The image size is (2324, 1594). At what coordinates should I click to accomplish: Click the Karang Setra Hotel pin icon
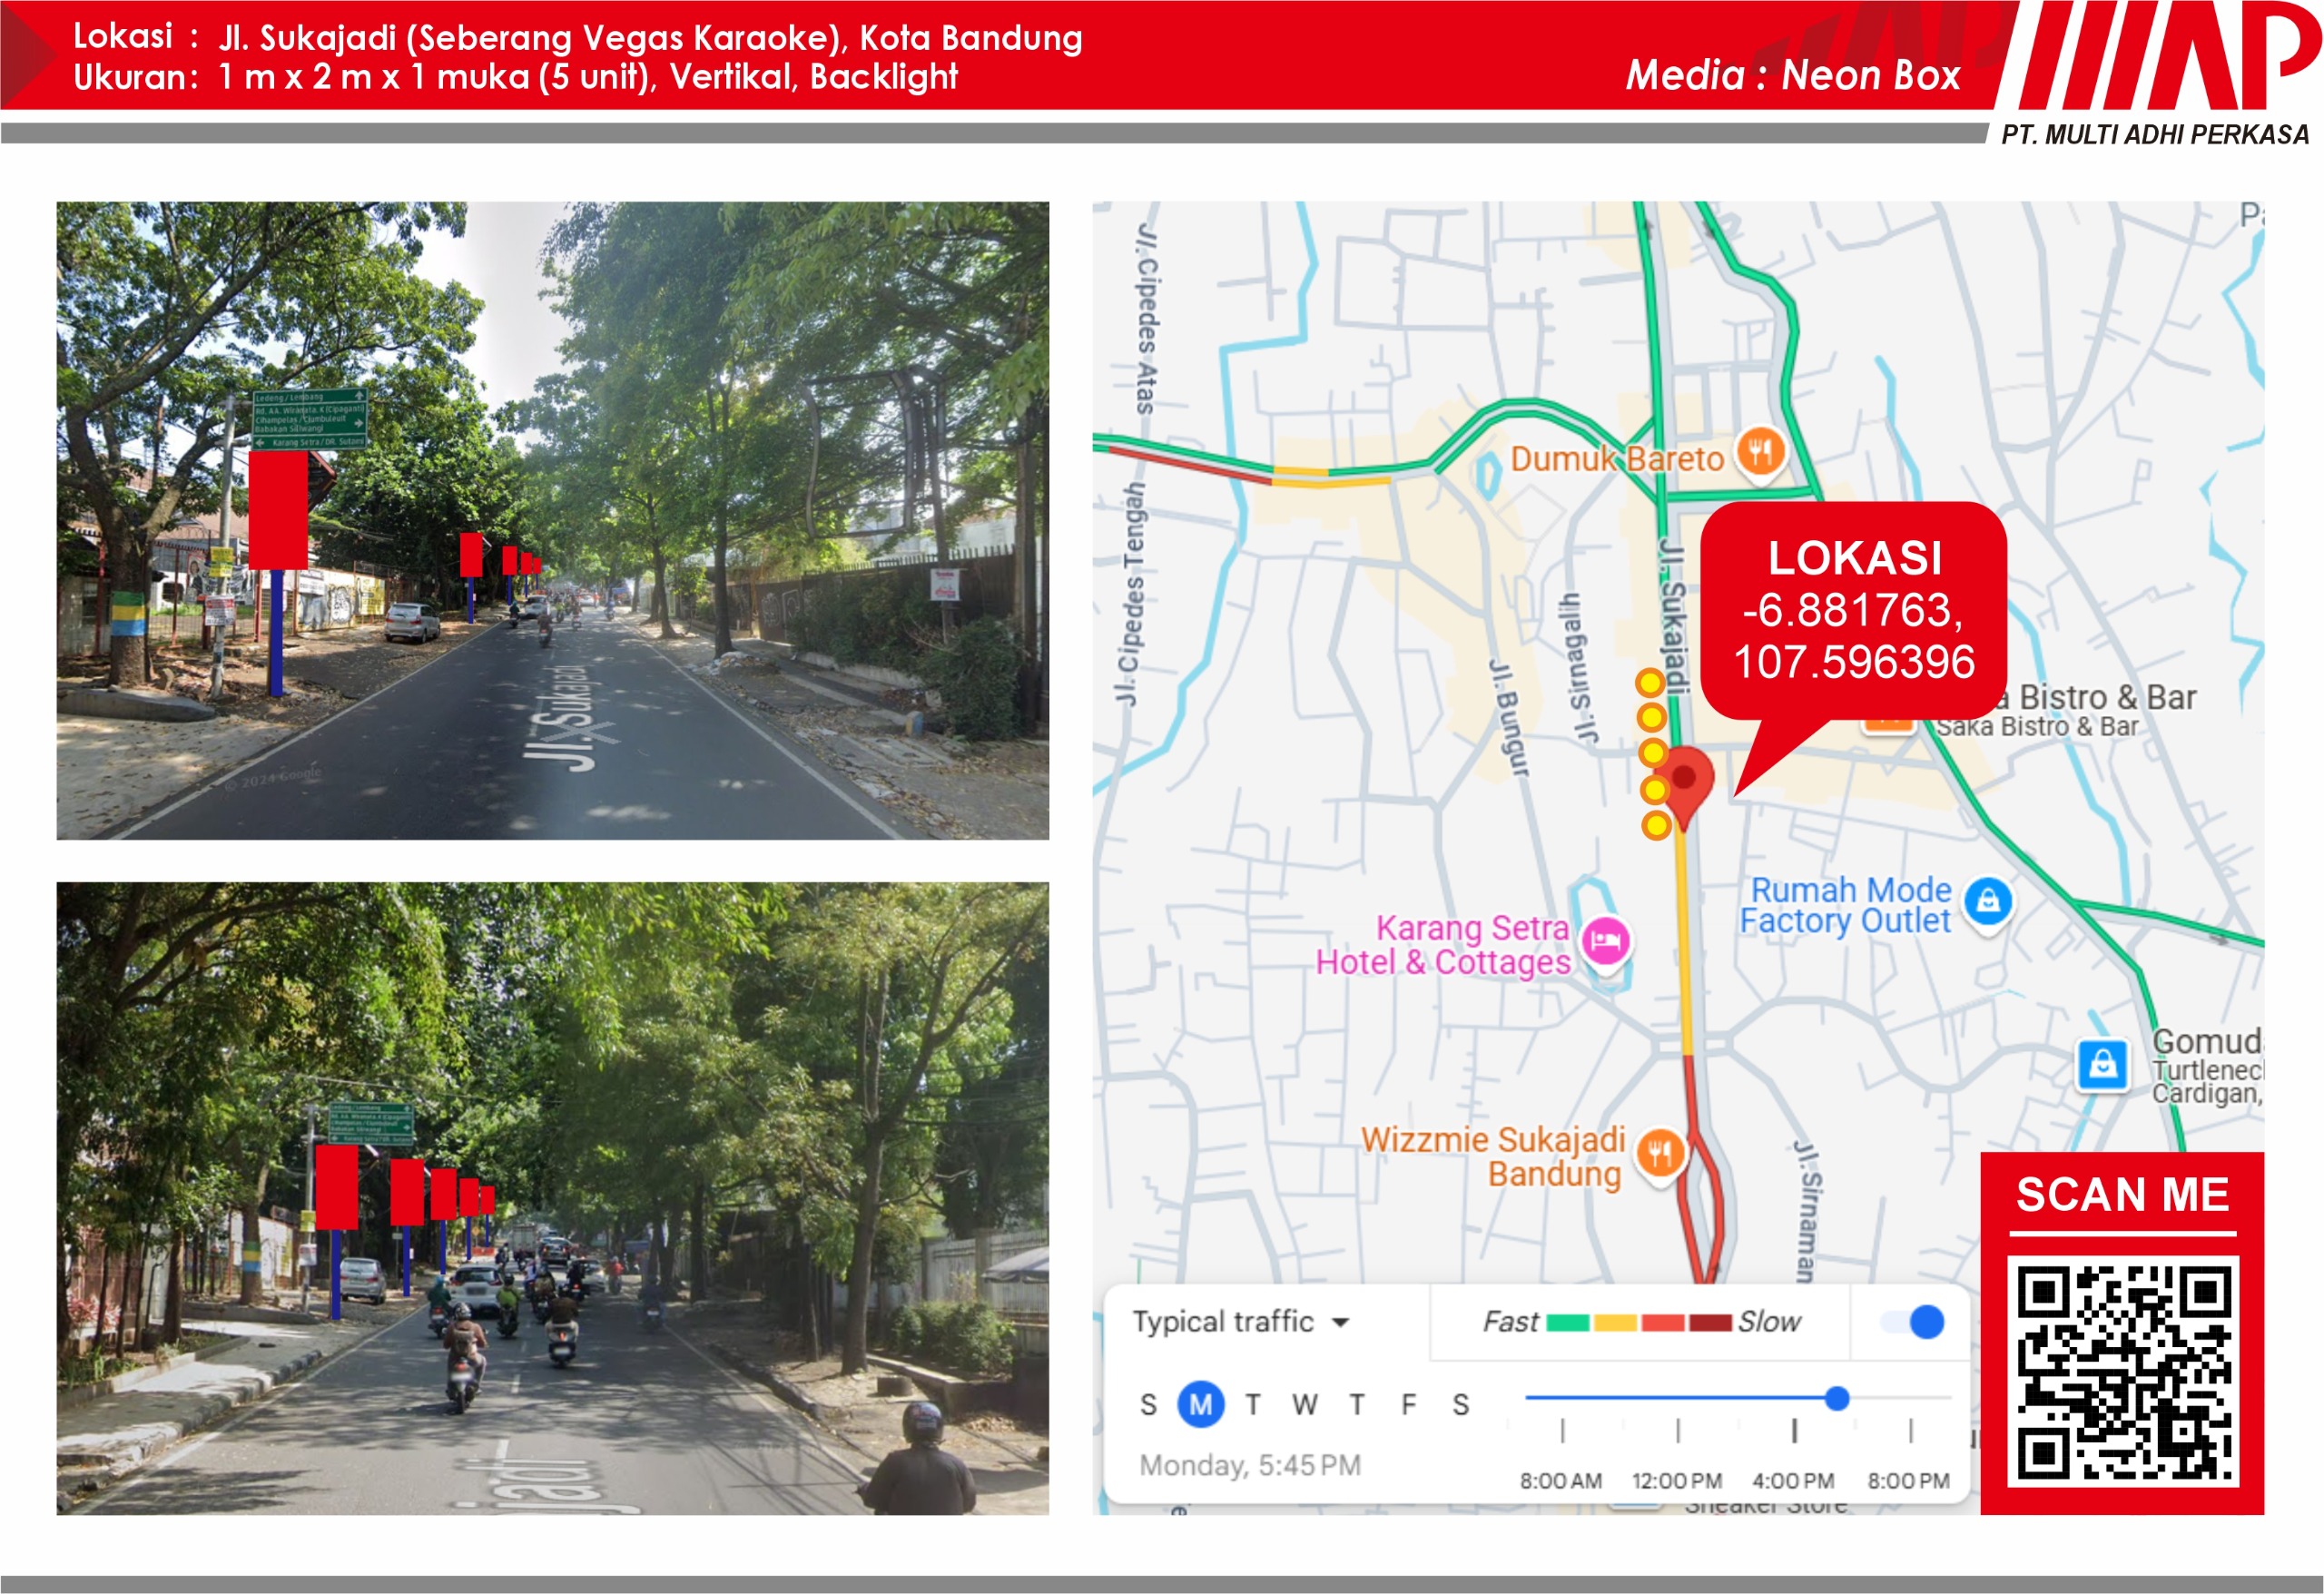pyautogui.click(x=1606, y=941)
